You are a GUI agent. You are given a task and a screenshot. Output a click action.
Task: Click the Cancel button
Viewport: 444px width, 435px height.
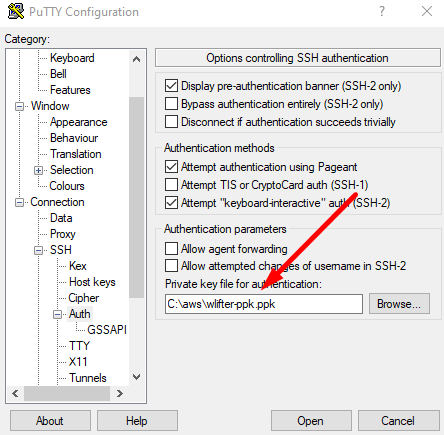pos(399,421)
